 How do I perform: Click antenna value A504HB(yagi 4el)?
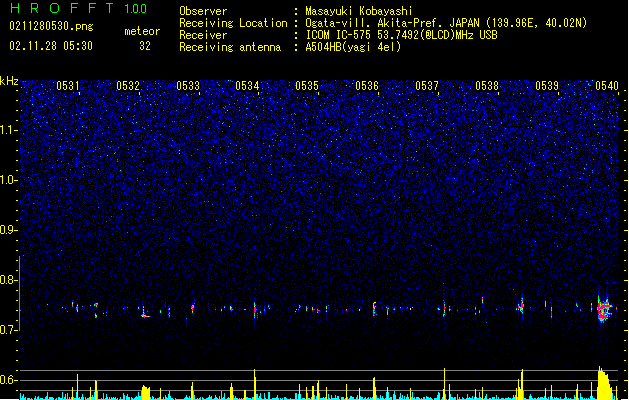(x=353, y=47)
